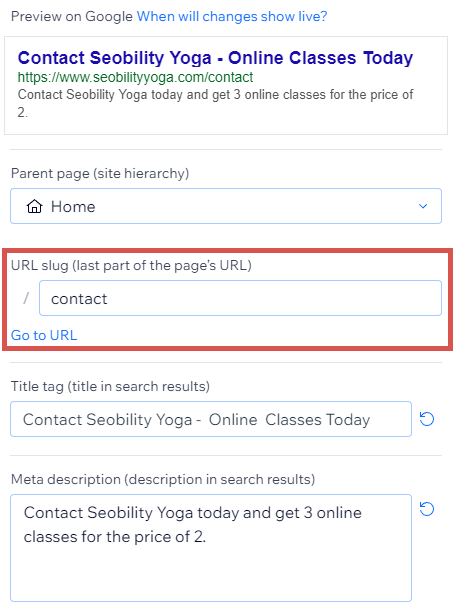Reset the title tag to default
The height and width of the screenshot is (610, 455).
427,419
